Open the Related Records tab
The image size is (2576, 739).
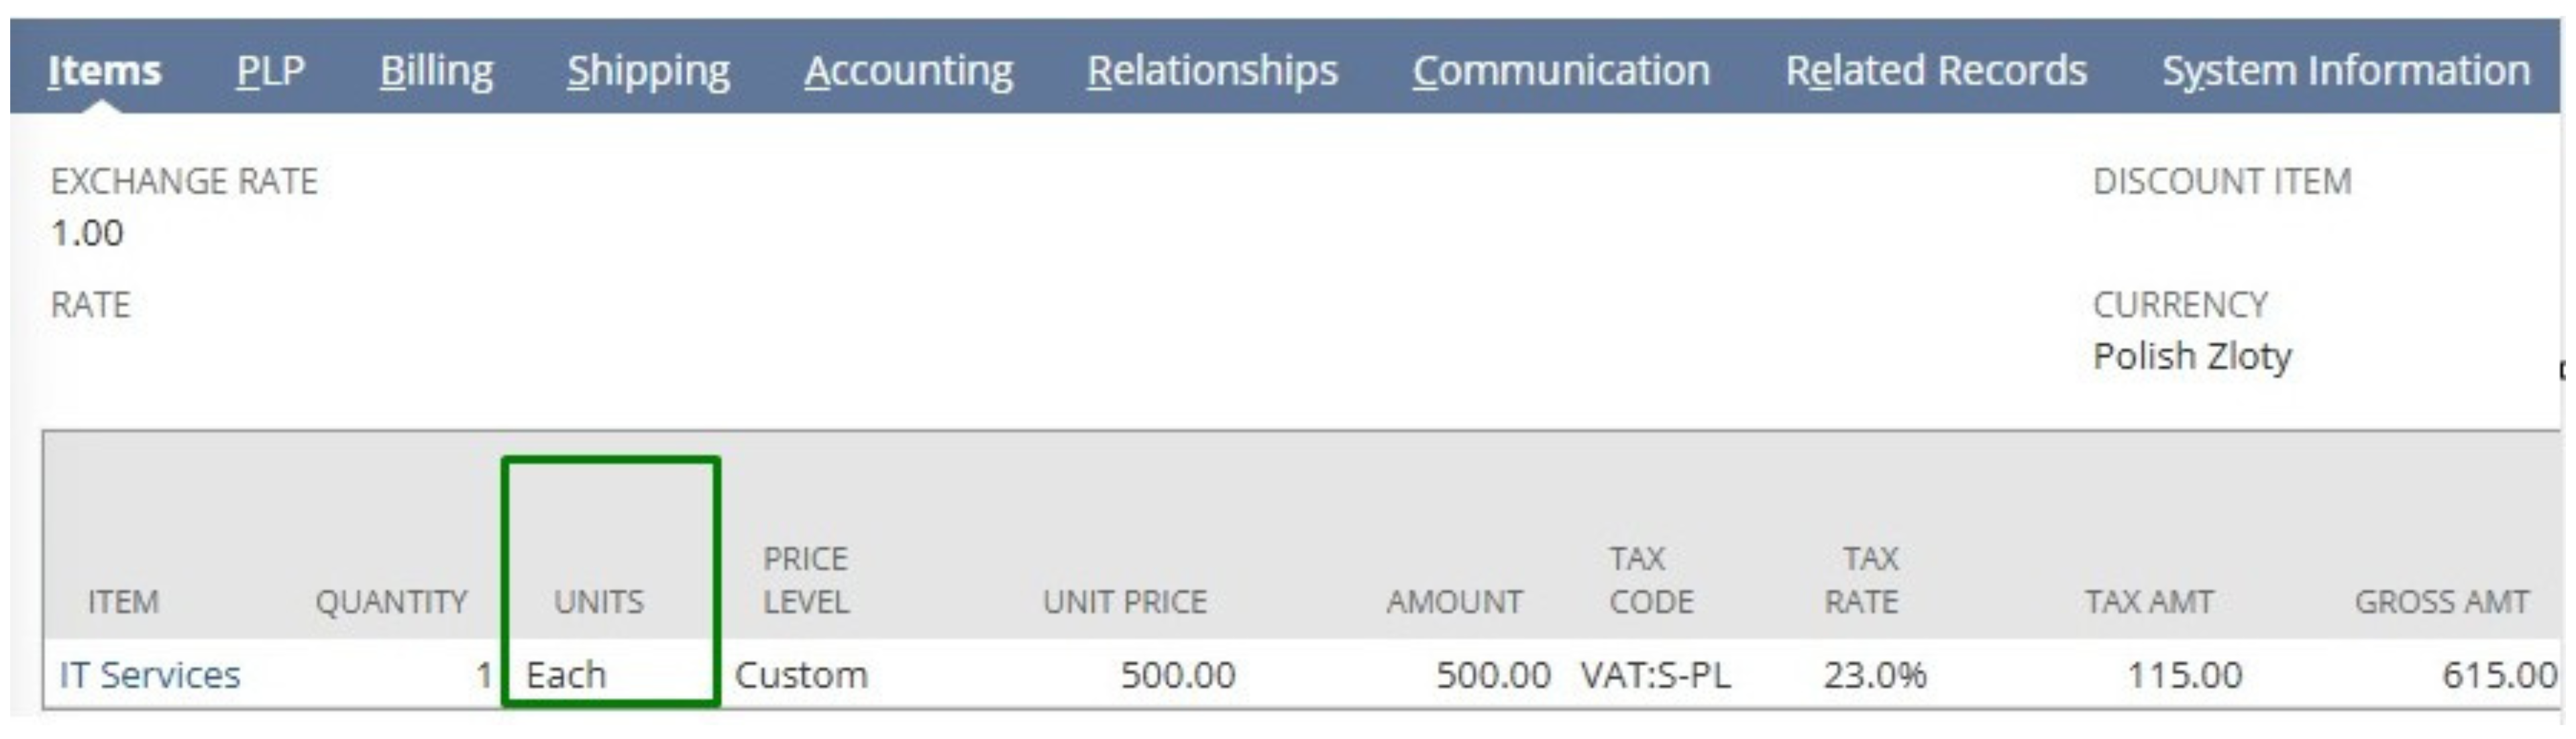(1936, 71)
